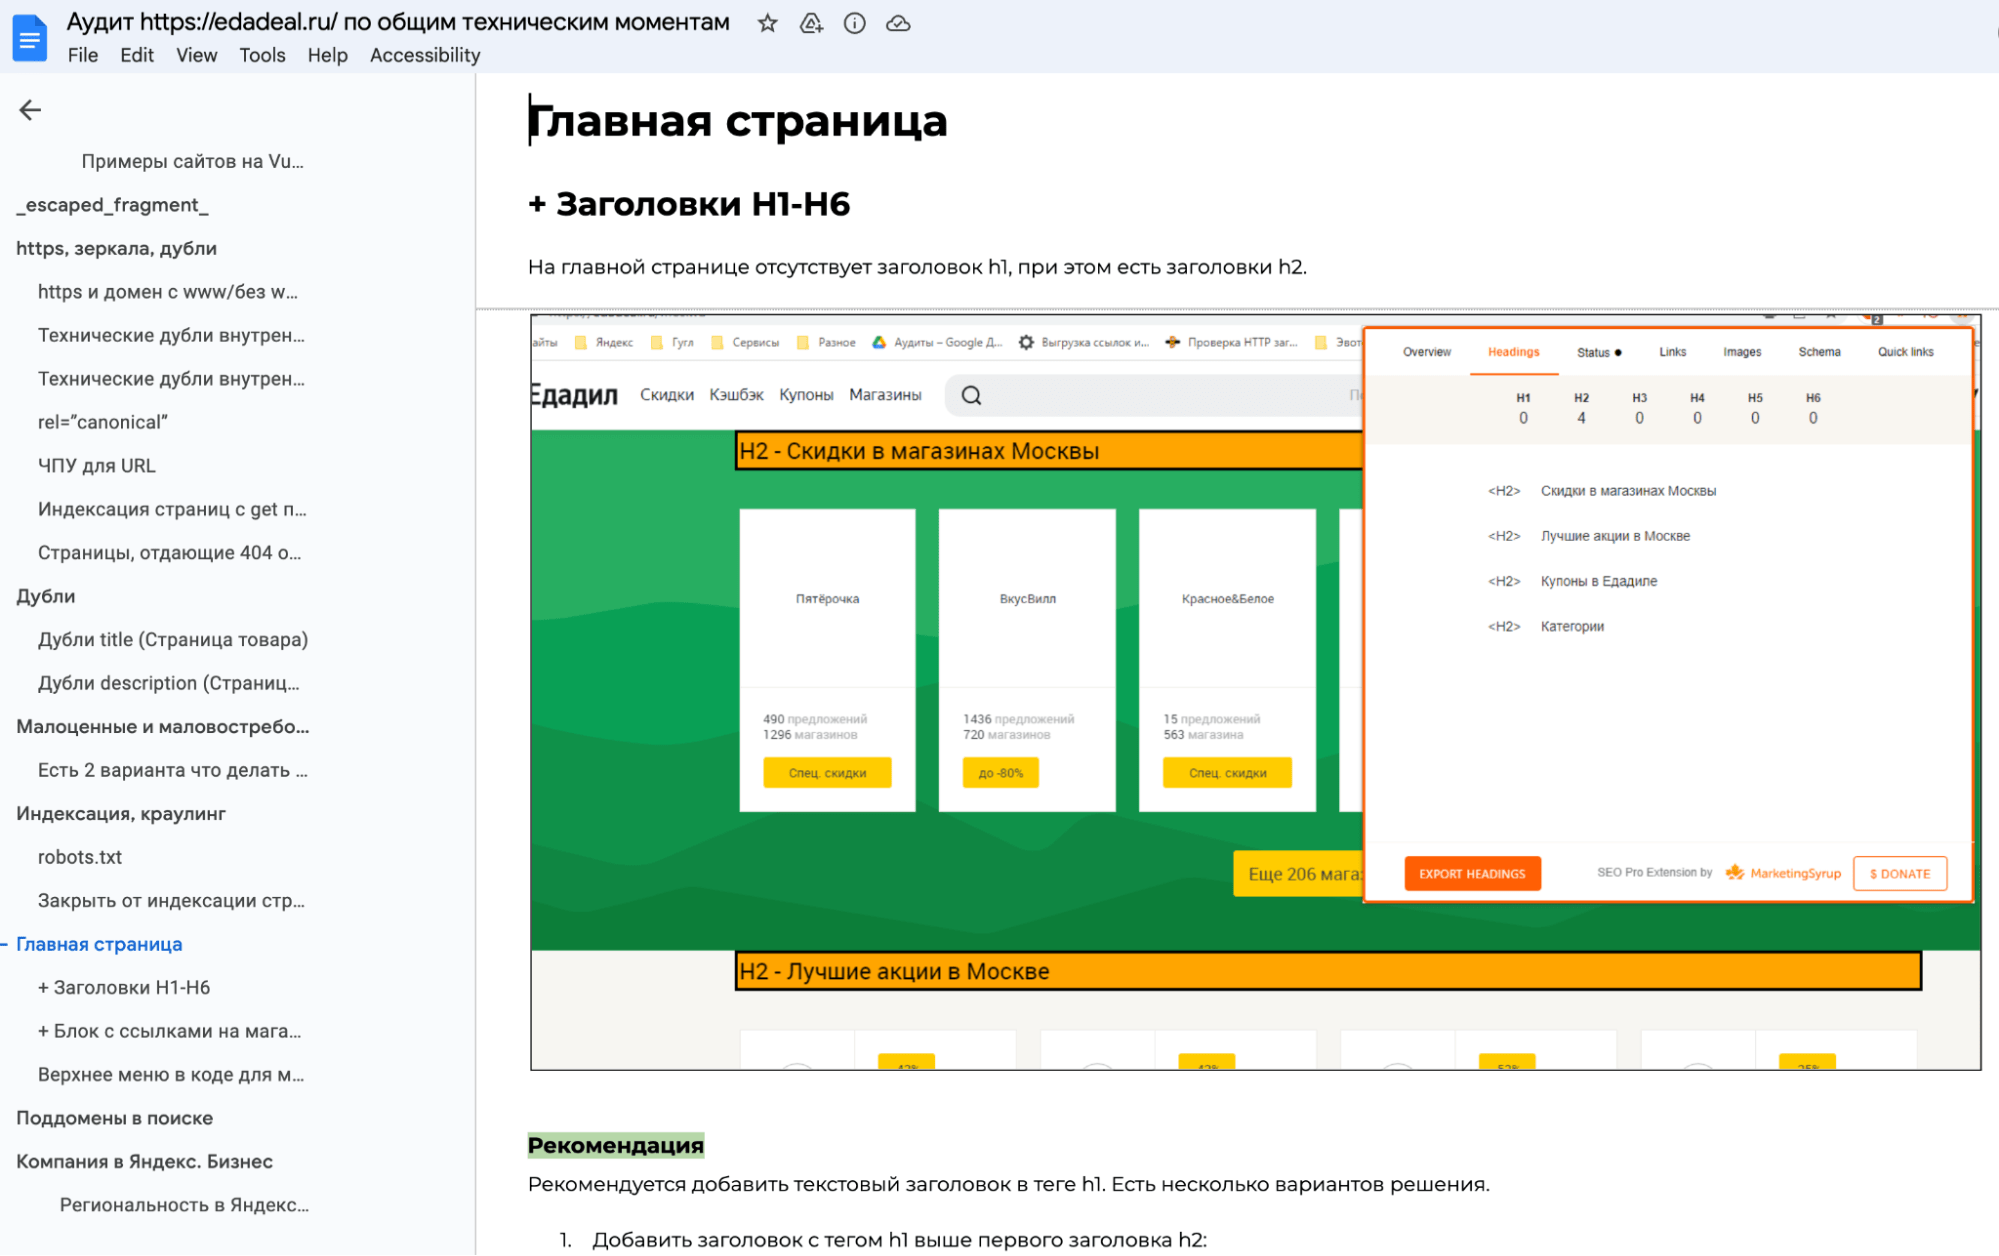Open ЧПУ для URL outline entry

(x=97, y=466)
